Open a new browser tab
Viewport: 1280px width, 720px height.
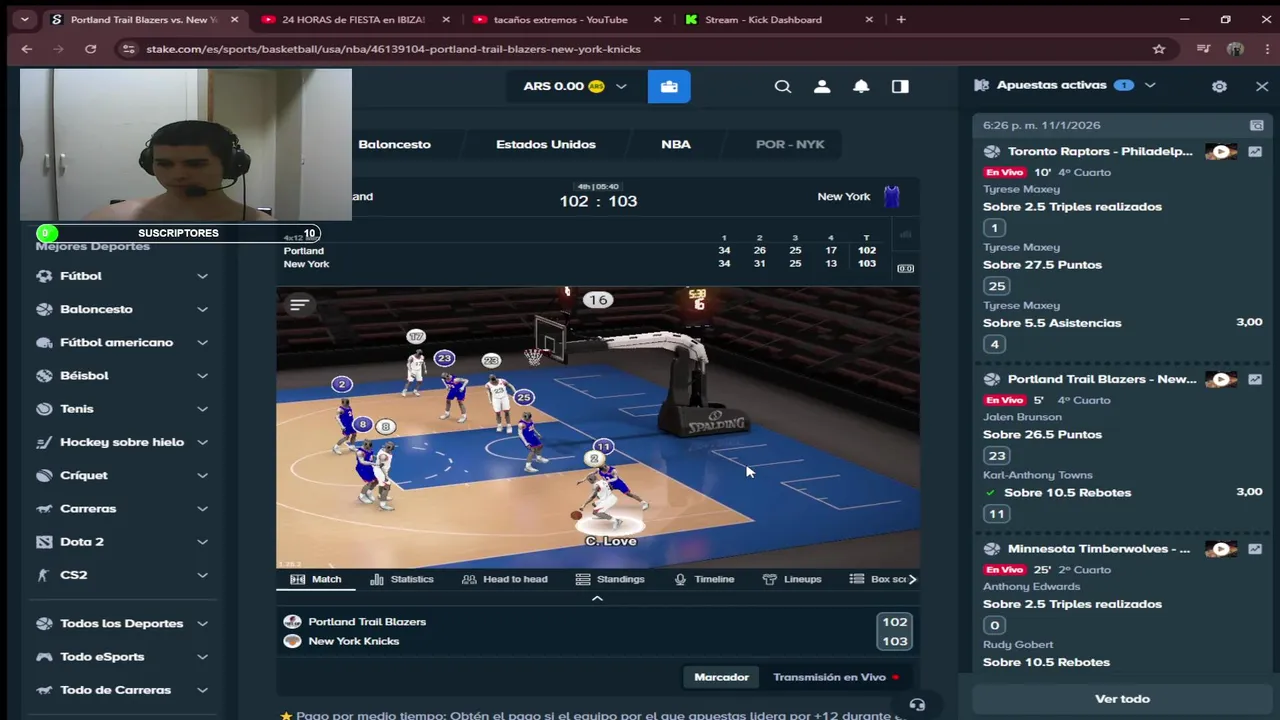(x=901, y=19)
